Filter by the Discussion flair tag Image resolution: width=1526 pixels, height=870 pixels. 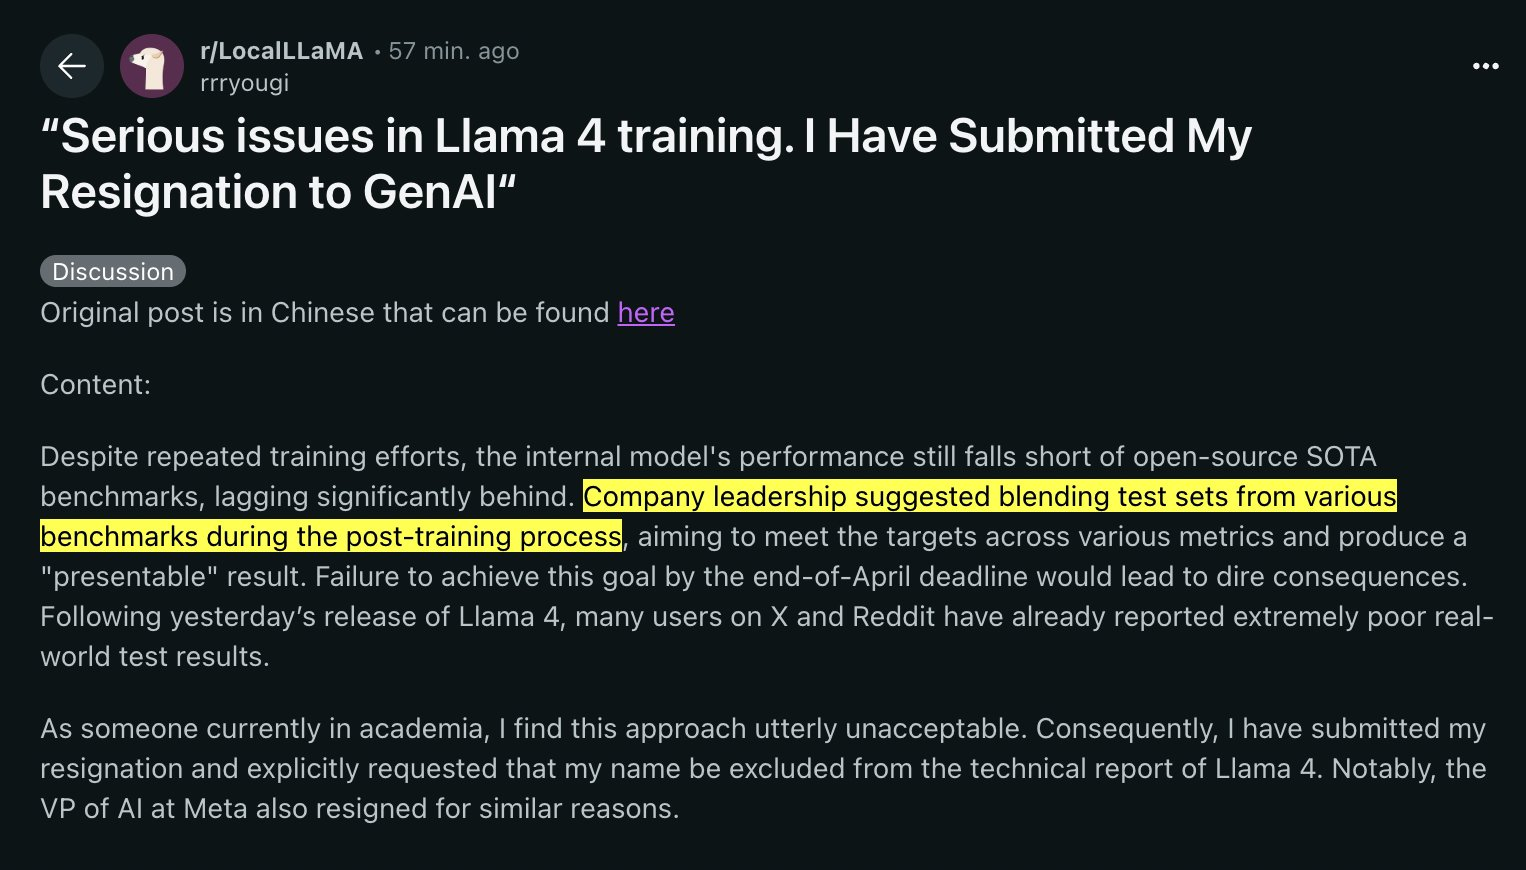tap(113, 272)
